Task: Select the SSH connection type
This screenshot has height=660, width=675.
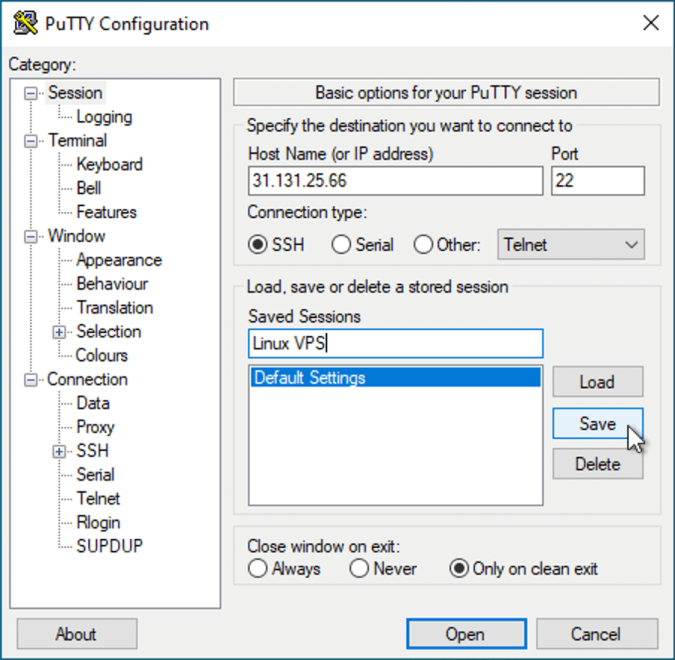Action: coord(258,244)
